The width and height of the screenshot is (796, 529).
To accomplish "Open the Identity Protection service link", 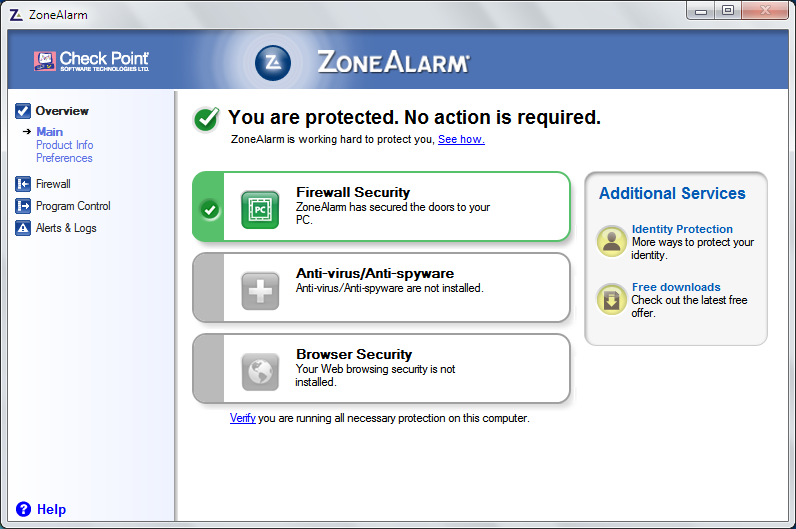I will coord(682,229).
